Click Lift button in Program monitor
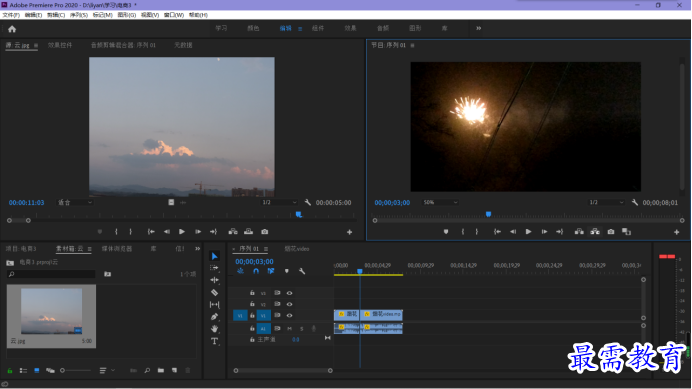The image size is (692, 389). click(x=579, y=232)
